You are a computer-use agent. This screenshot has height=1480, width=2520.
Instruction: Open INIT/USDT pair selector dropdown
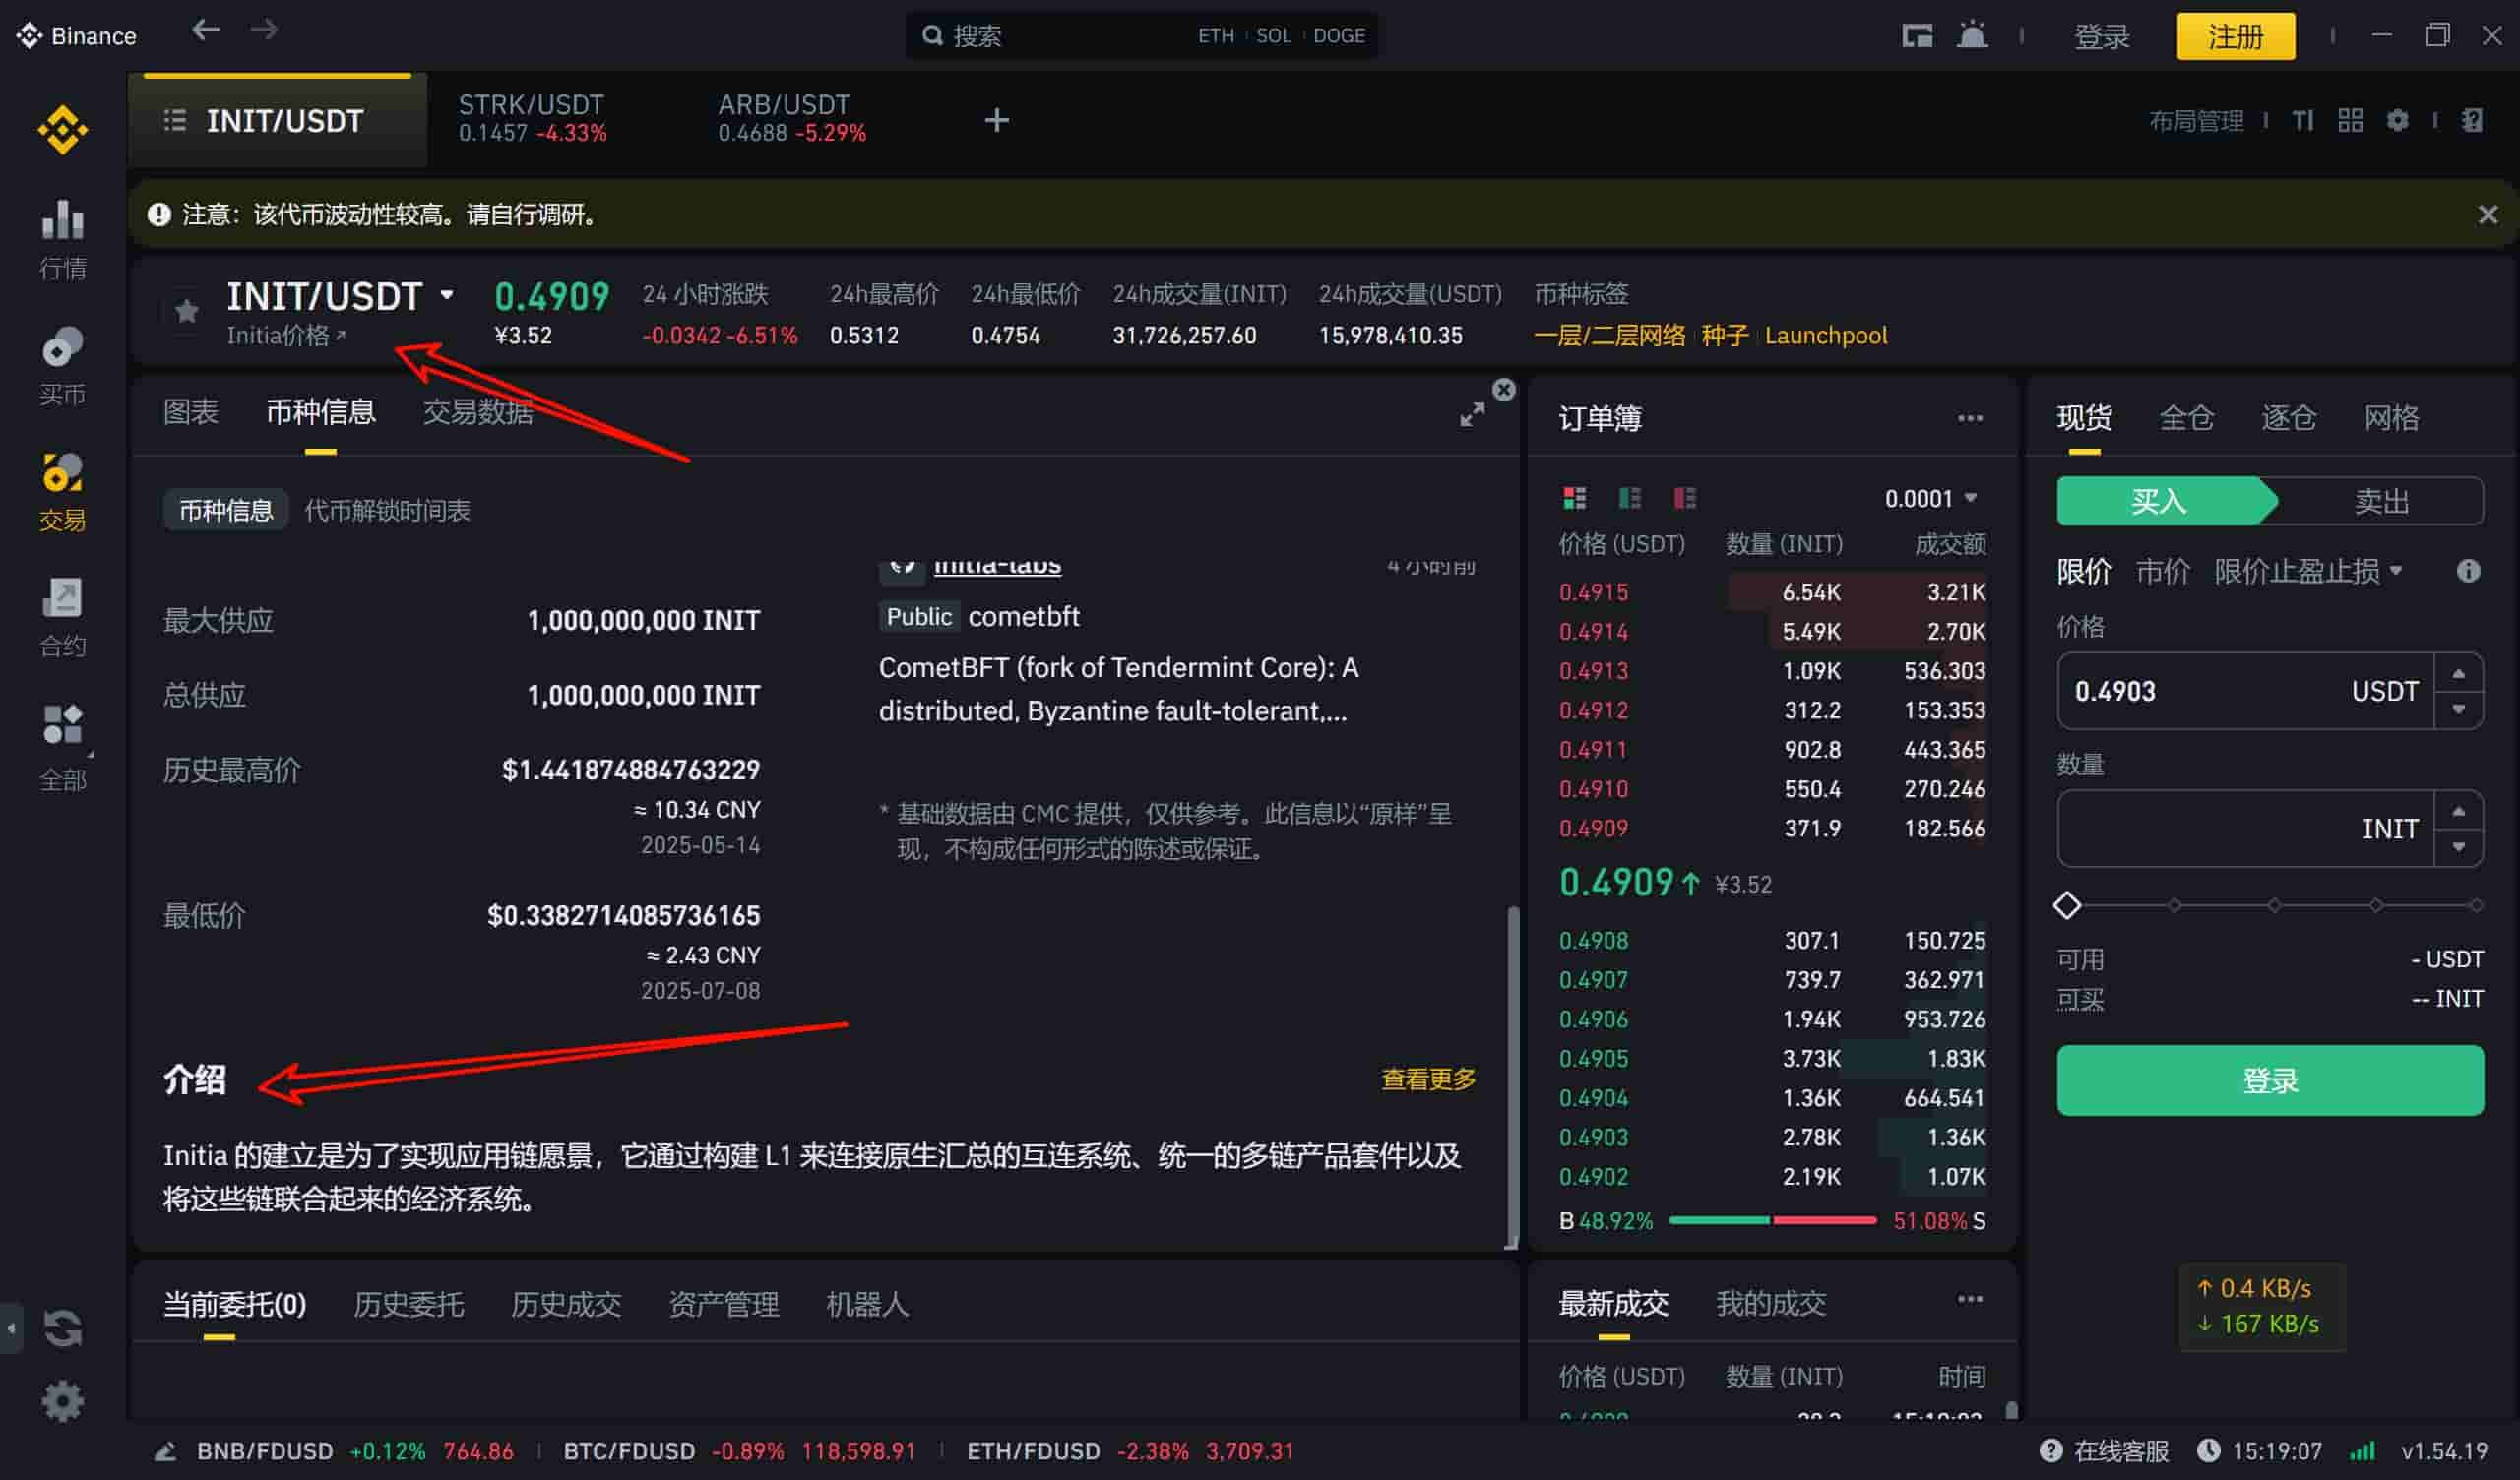(447, 295)
